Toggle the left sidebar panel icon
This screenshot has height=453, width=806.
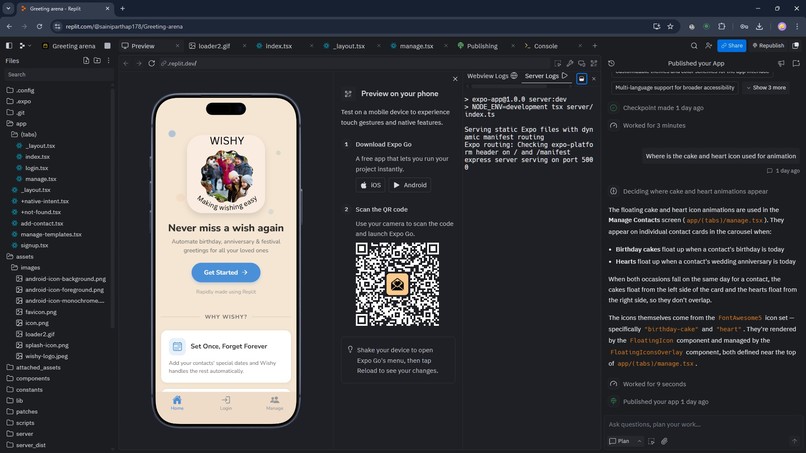click(9, 46)
